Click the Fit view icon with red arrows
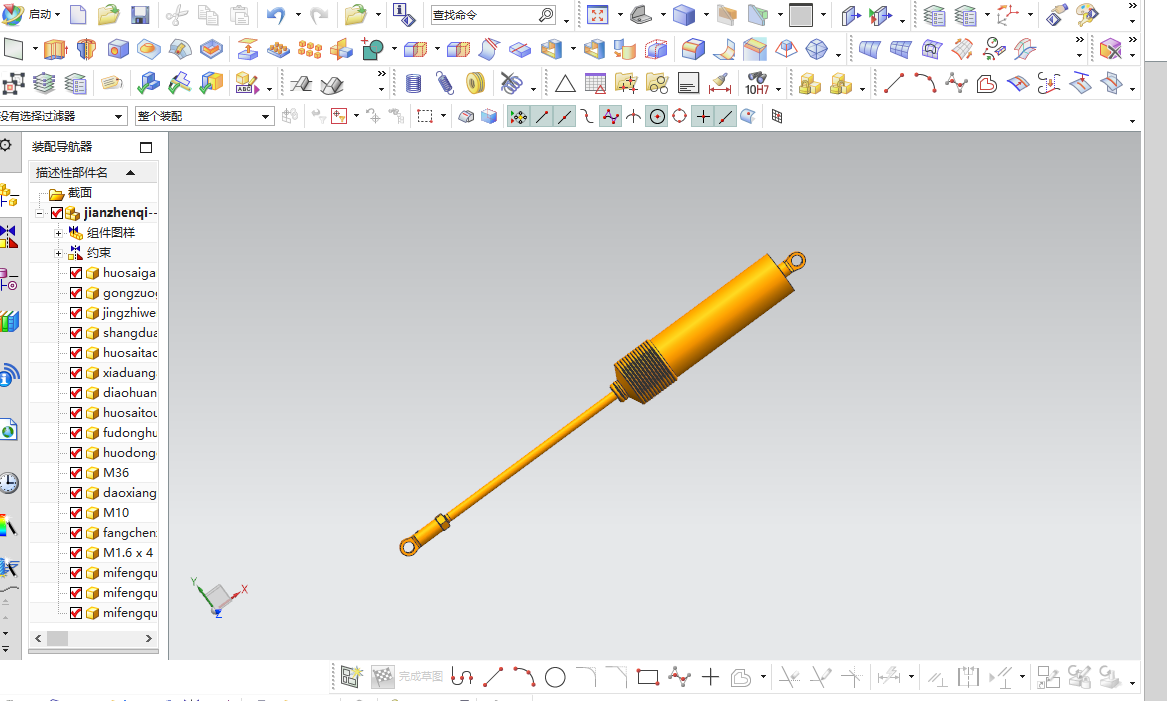The height and width of the screenshot is (701, 1167). pos(598,14)
